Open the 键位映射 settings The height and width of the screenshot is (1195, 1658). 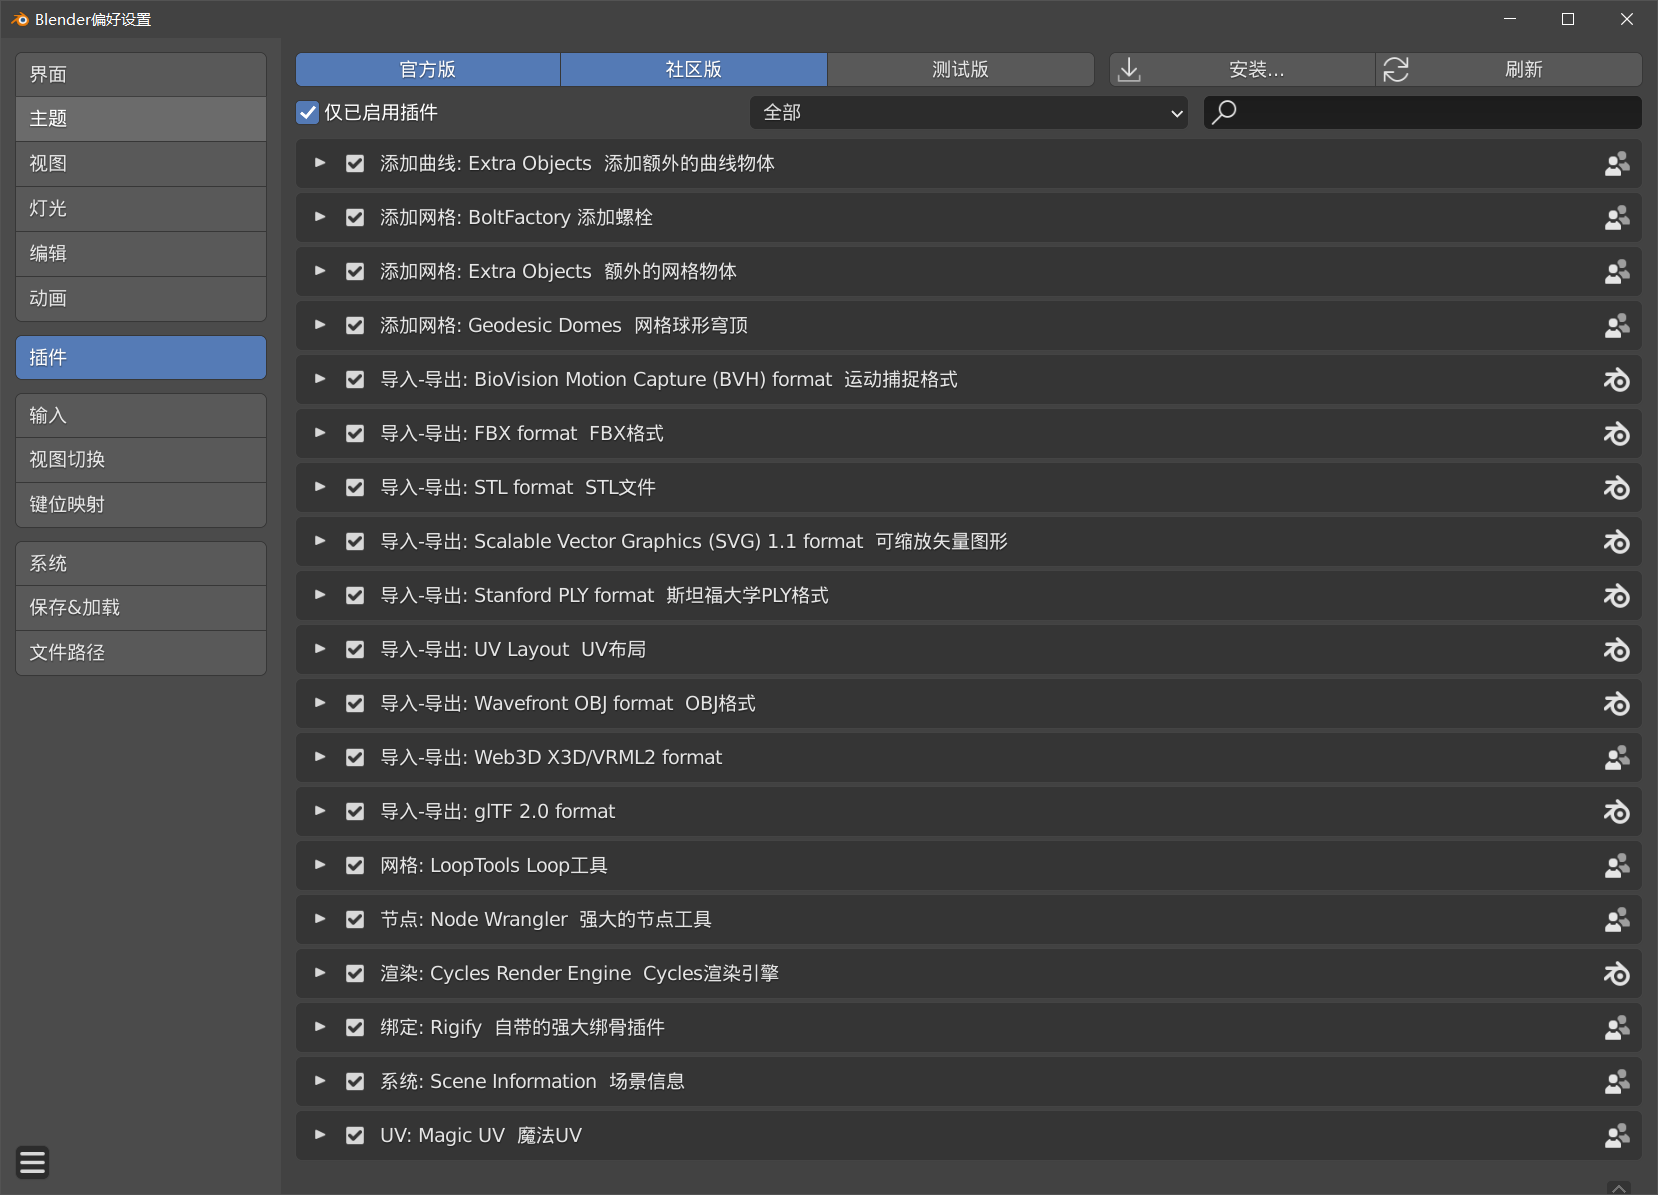[x=141, y=505]
